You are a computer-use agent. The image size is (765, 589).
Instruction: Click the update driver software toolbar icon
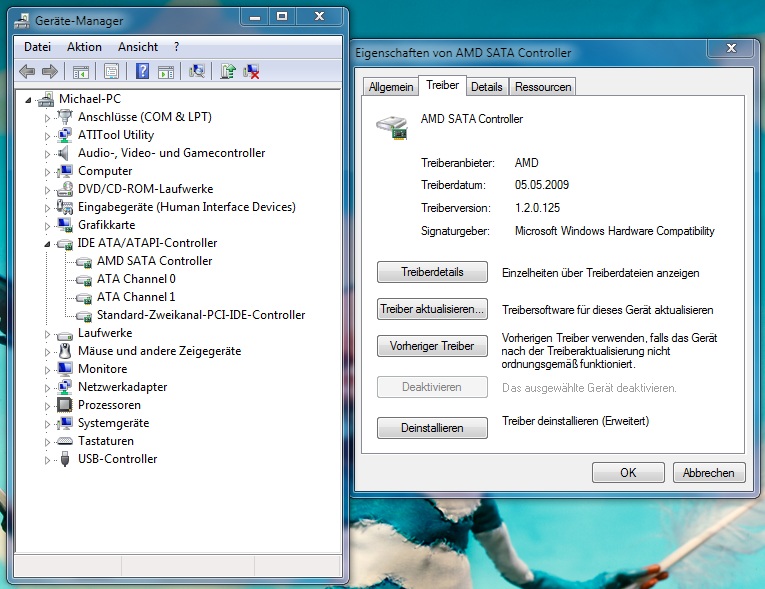click(x=227, y=71)
